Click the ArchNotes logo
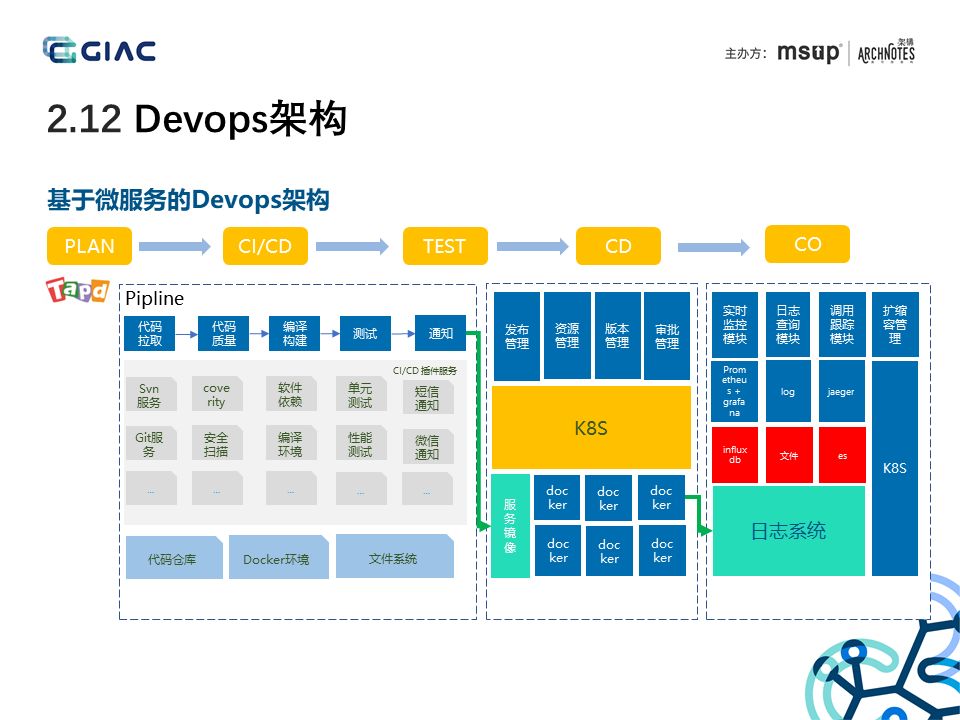The image size is (960, 720). [886, 52]
